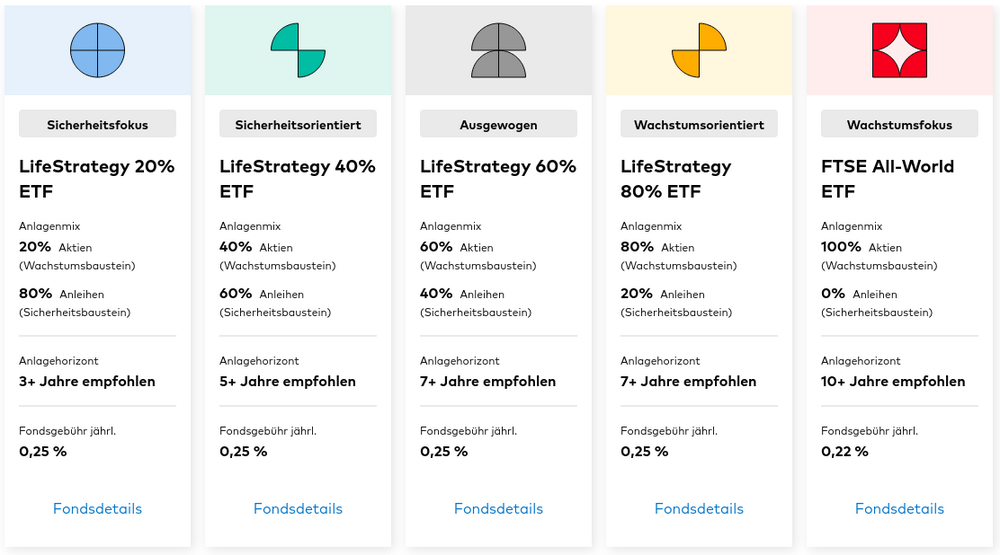The image size is (1000, 555).
Task: Select the Sicherheitsorientiert label
Action: 298,125
